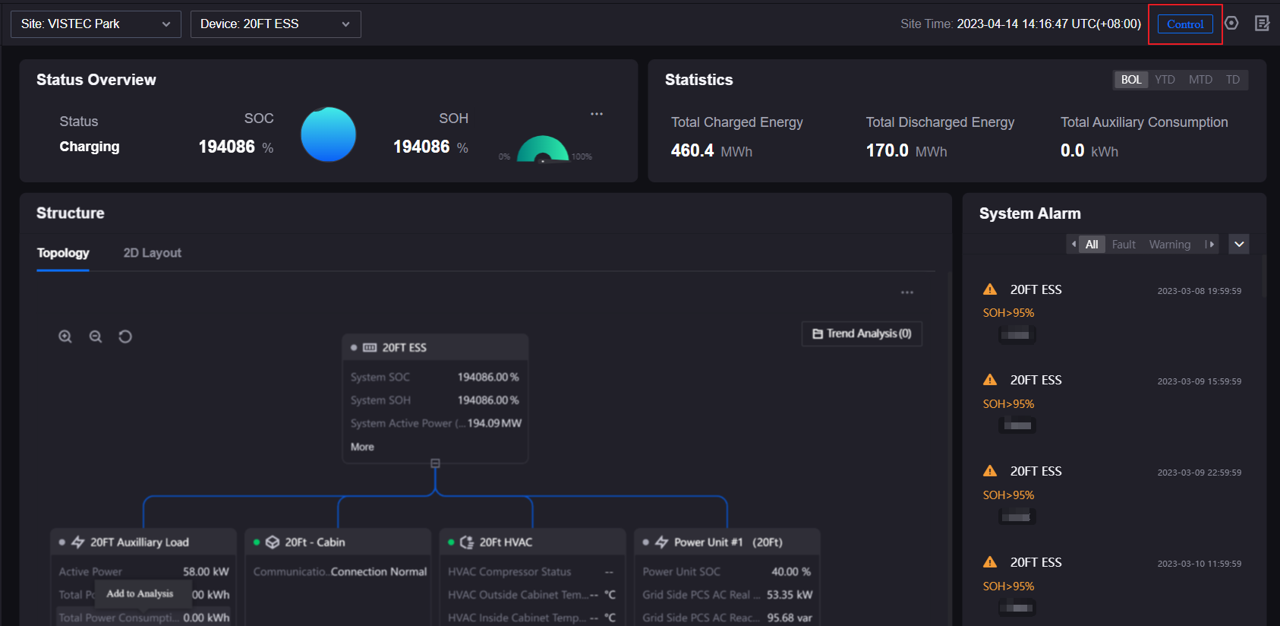Image resolution: width=1280 pixels, height=626 pixels.
Task: Click the 20Ft - Cabin node title
Action: pyautogui.click(x=314, y=542)
